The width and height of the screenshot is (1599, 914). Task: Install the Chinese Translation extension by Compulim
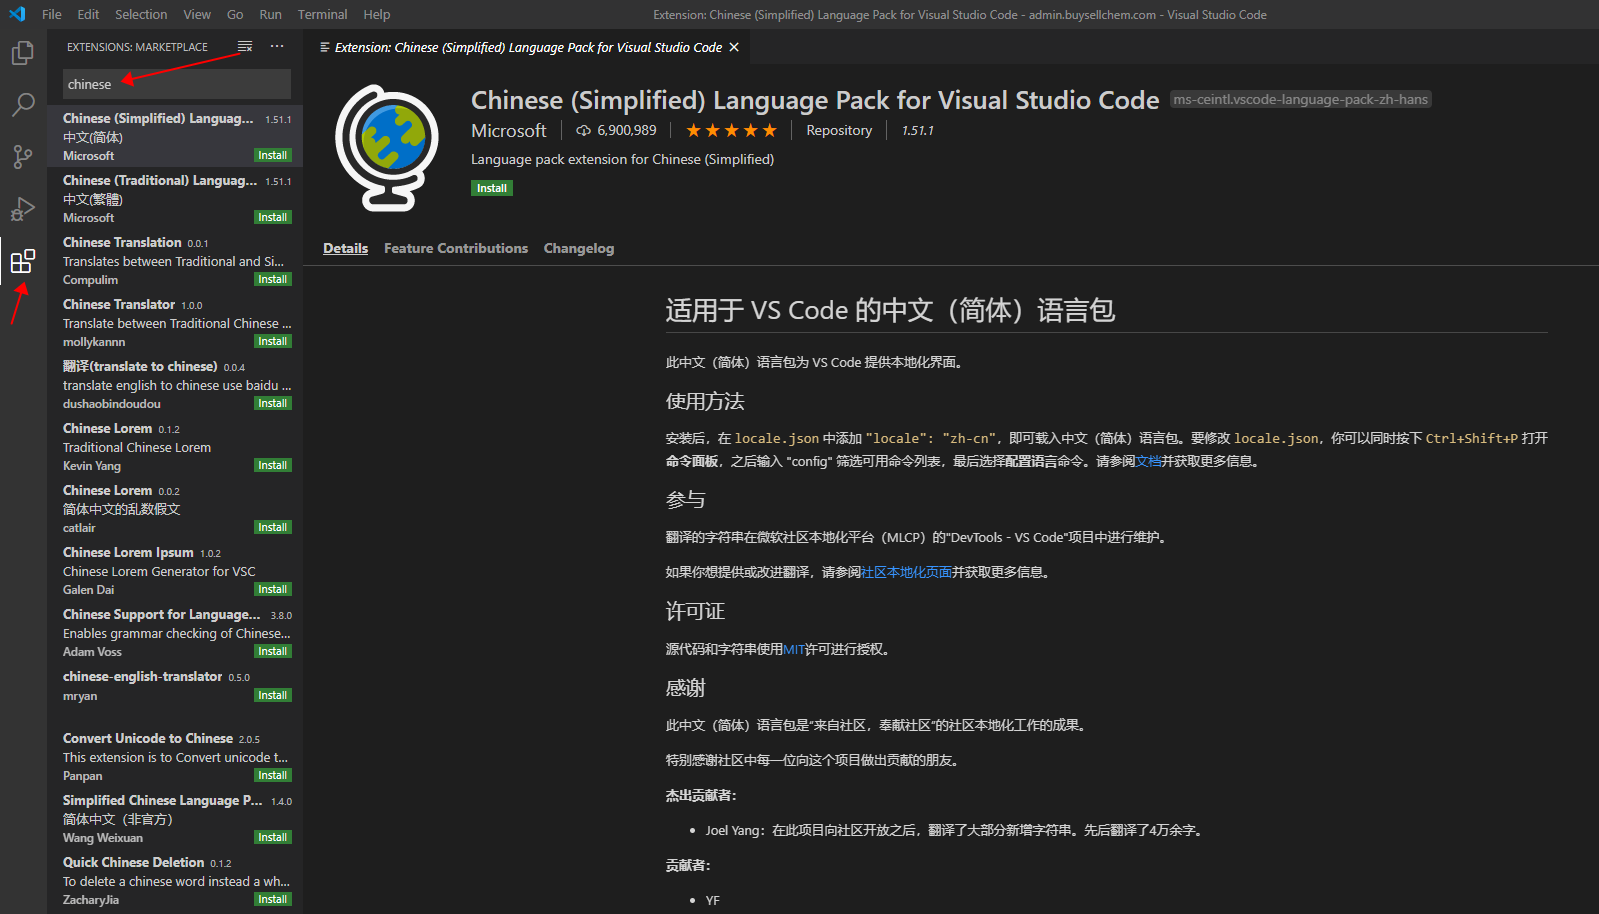[272, 279]
